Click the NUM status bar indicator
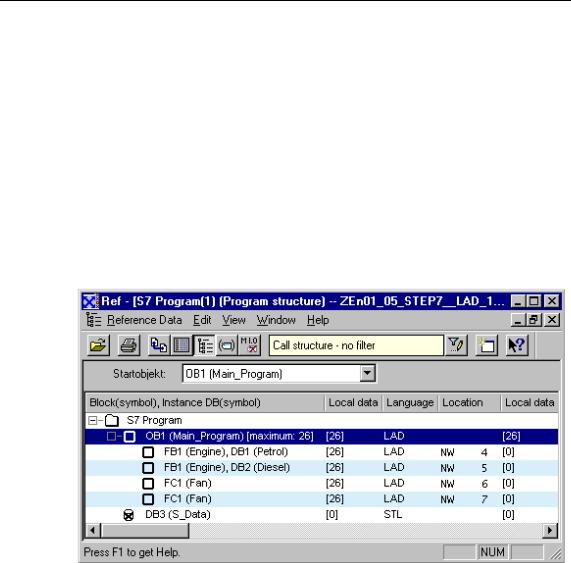 coord(492,552)
